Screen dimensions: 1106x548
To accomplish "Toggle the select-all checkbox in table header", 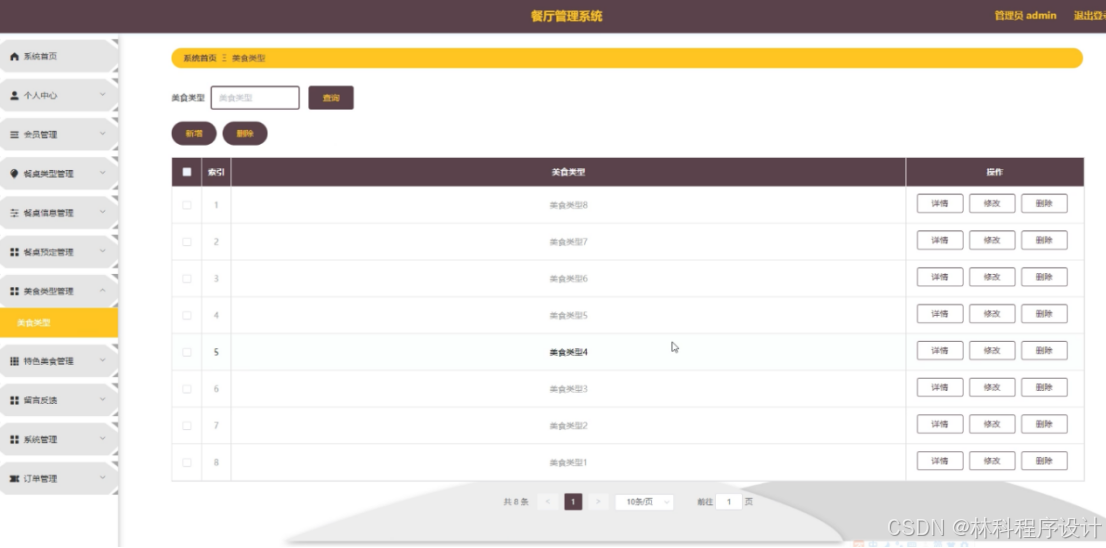I will pos(187,171).
